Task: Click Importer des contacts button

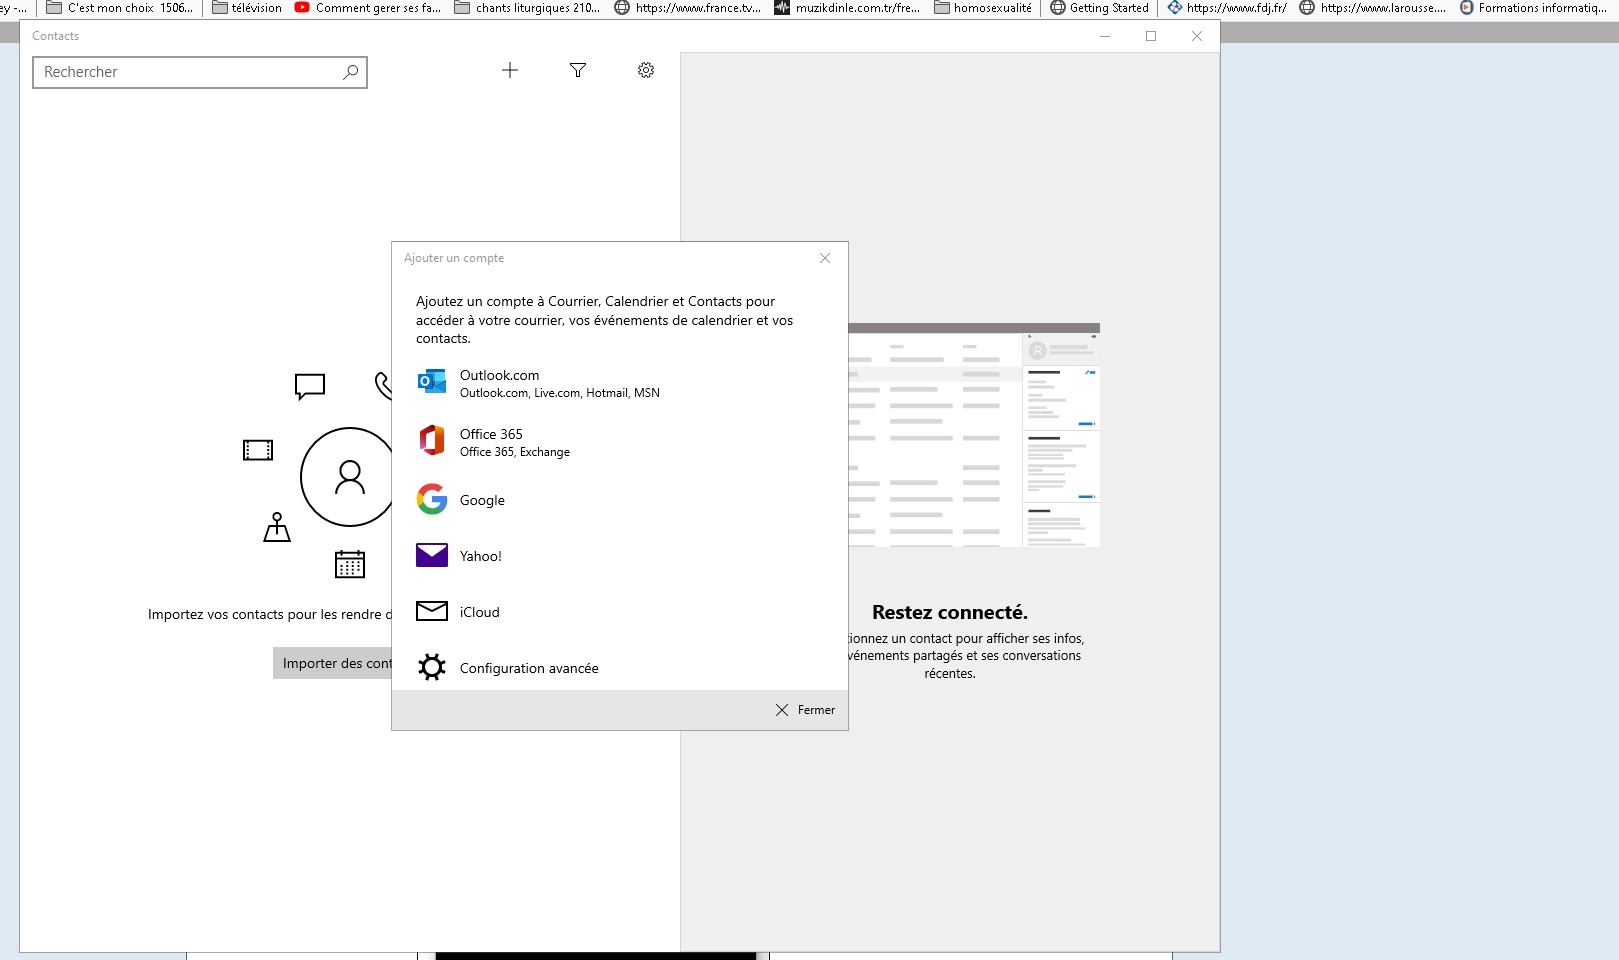Action: point(333,663)
